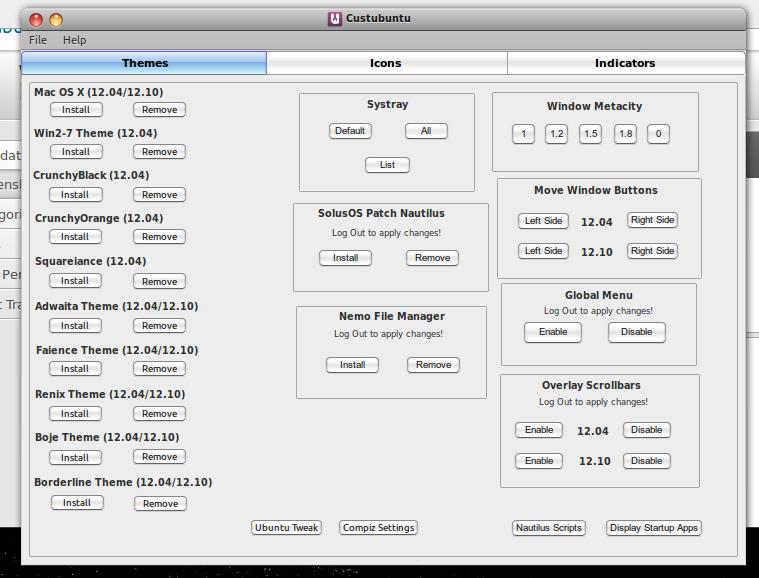Move window buttons Right Side for 12.10
Viewport: 759px width, 578px height.
click(x=652, y=251)
